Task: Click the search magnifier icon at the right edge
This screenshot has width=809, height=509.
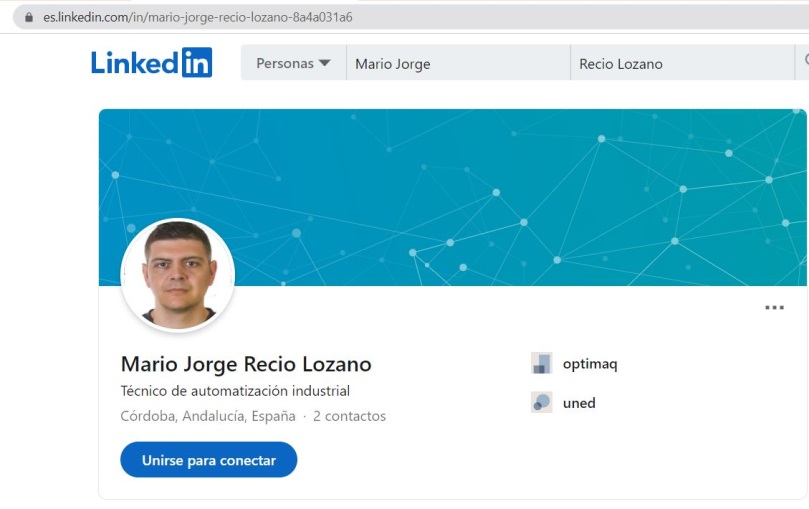Action: tap(803, 63)
